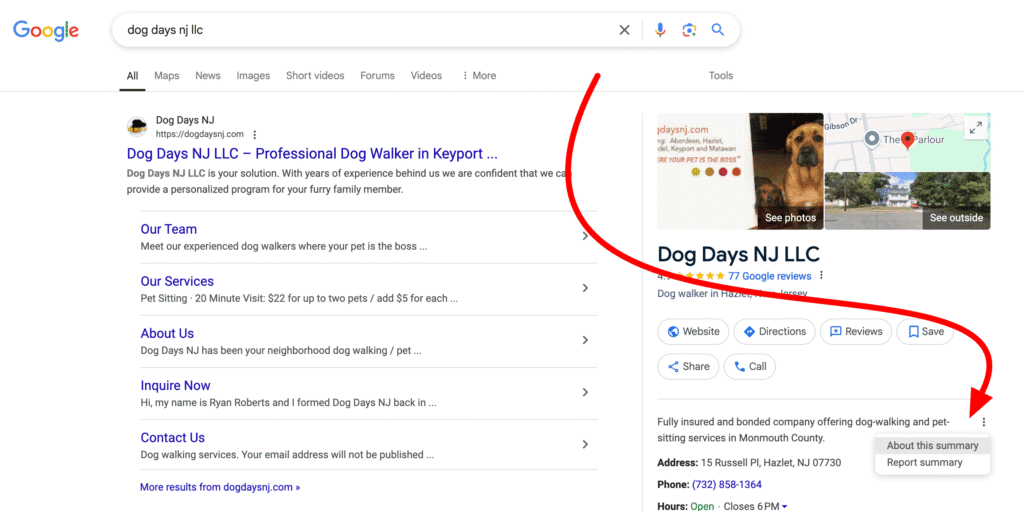Switch to the Maps tab
The height and width of the screenshot is (511, 1024).
(167, 76)
